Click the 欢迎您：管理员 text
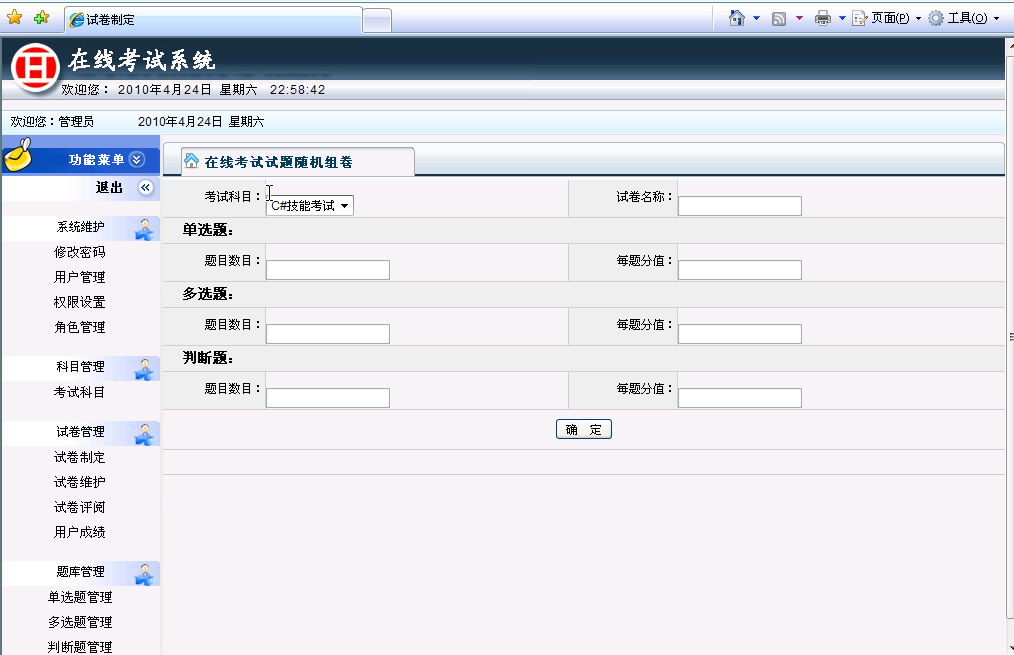 click(52, 122)
